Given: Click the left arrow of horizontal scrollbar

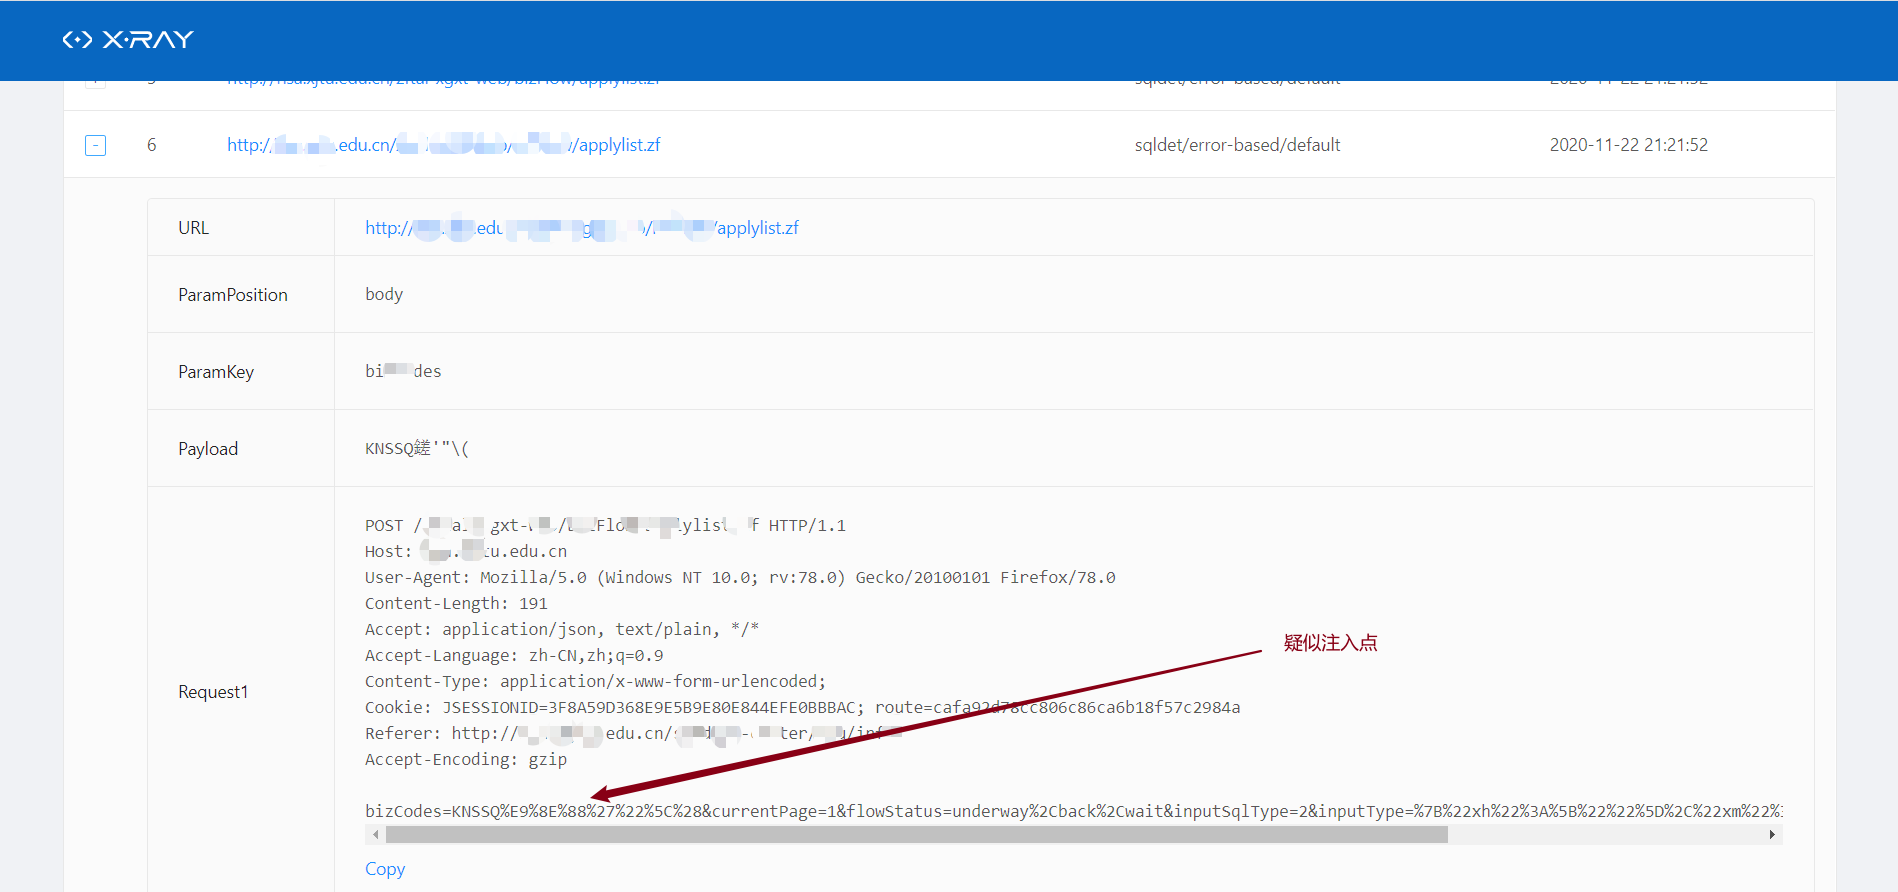Looking at the screenshot, I should [x=375, y=834].
